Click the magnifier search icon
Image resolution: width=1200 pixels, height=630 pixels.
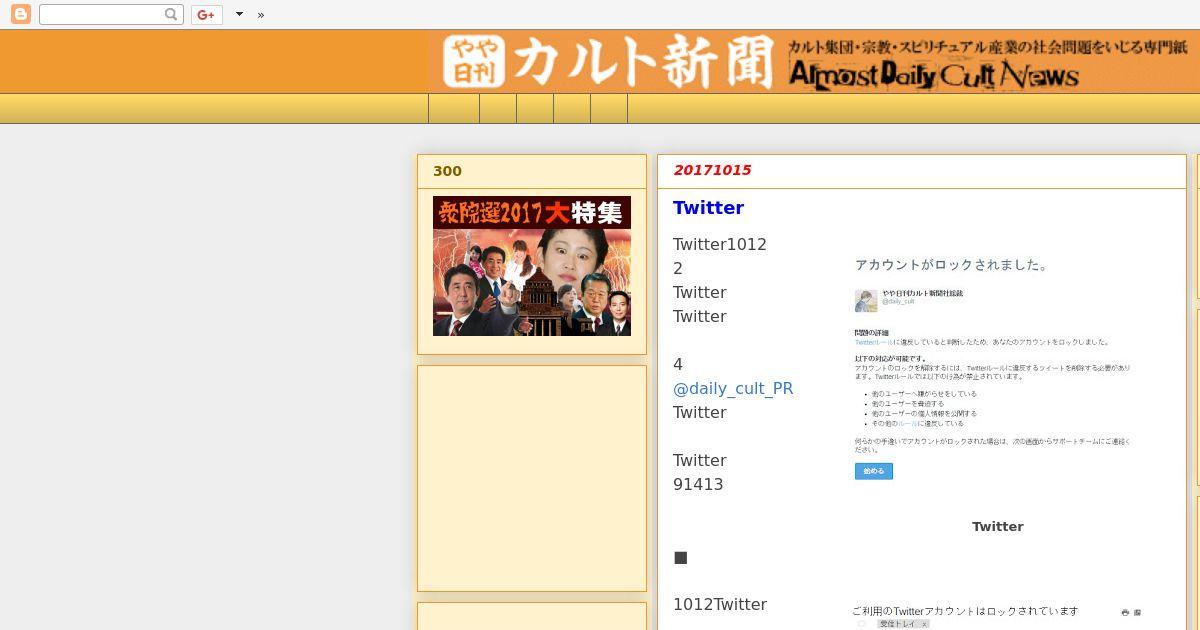click(172, 14)
